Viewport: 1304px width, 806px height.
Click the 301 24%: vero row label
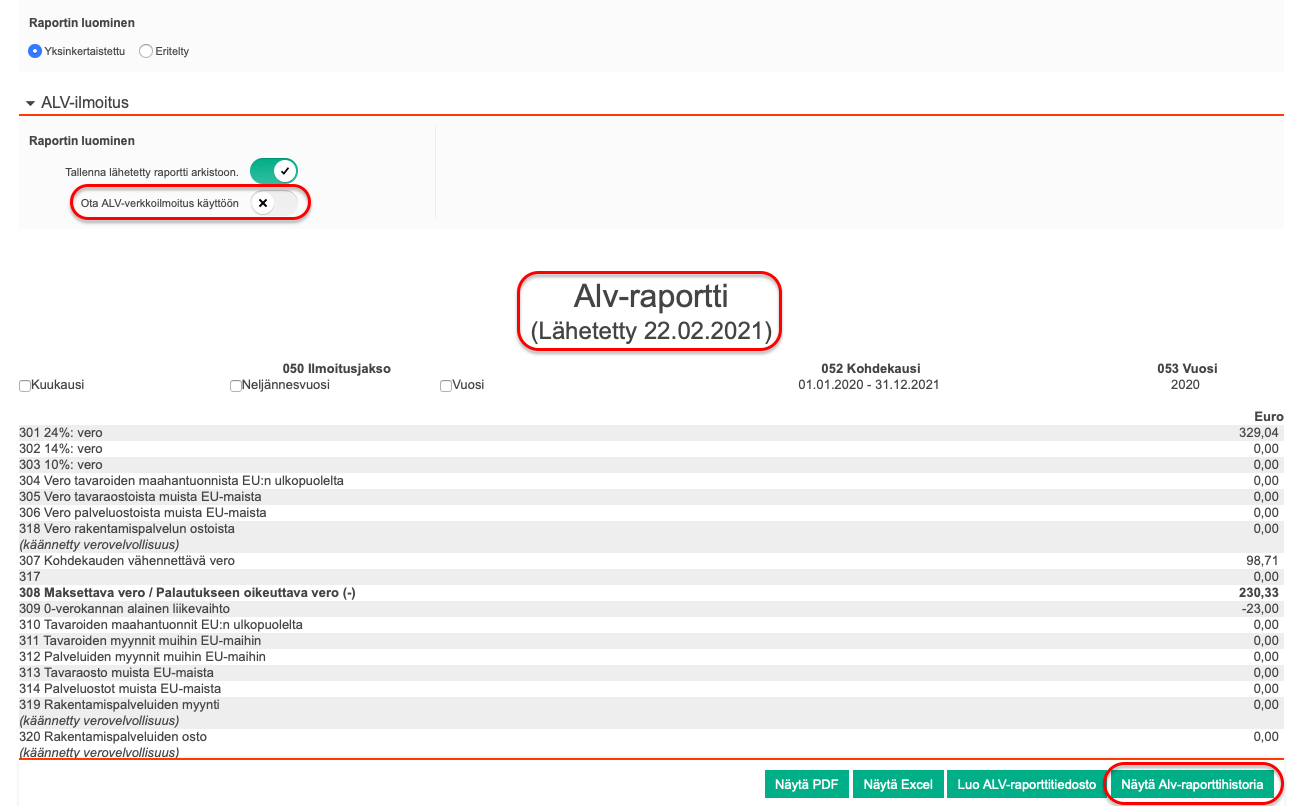click(61, 433)
